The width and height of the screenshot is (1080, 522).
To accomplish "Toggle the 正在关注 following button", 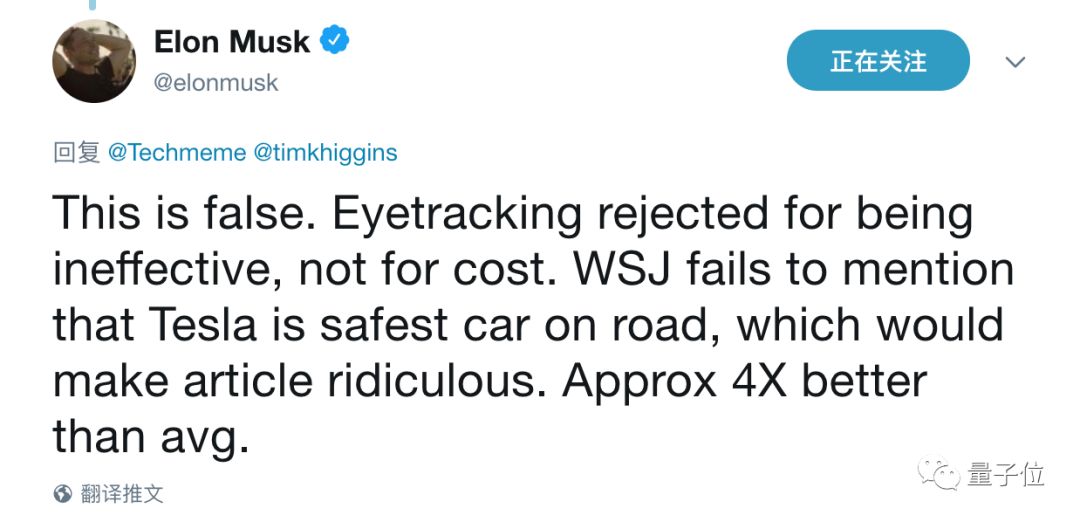I will [878, 61].
